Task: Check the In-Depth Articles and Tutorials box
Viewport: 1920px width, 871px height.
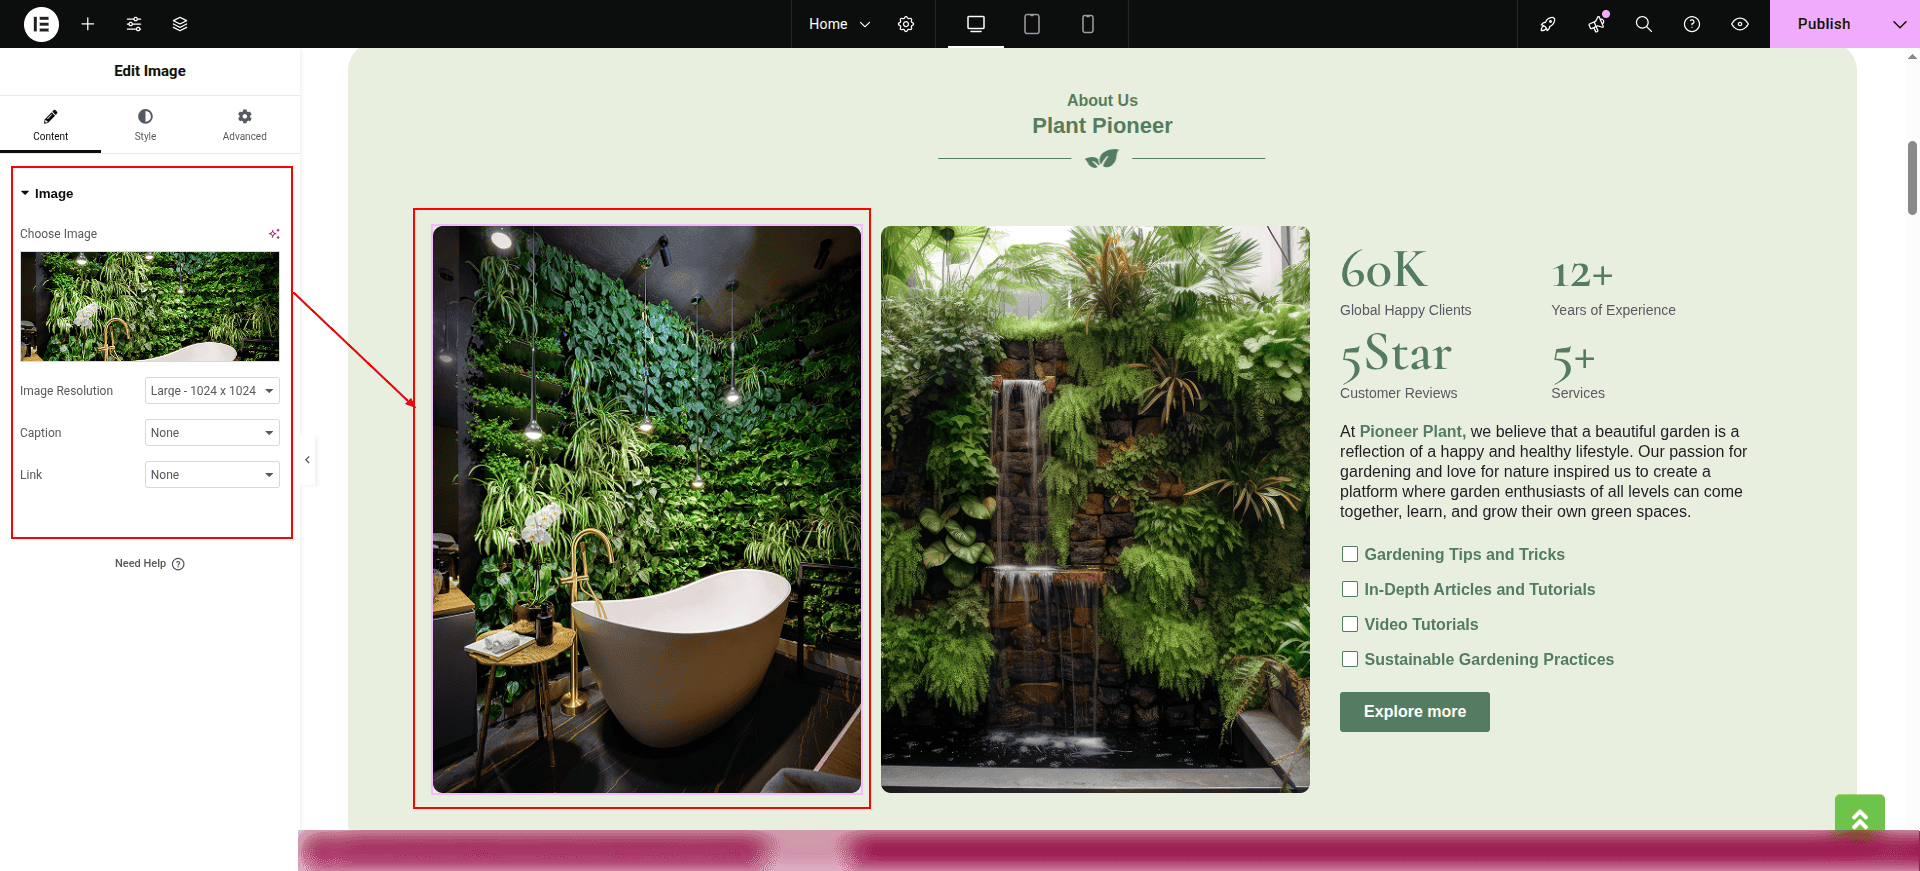Action: (x=1350, y=589)
